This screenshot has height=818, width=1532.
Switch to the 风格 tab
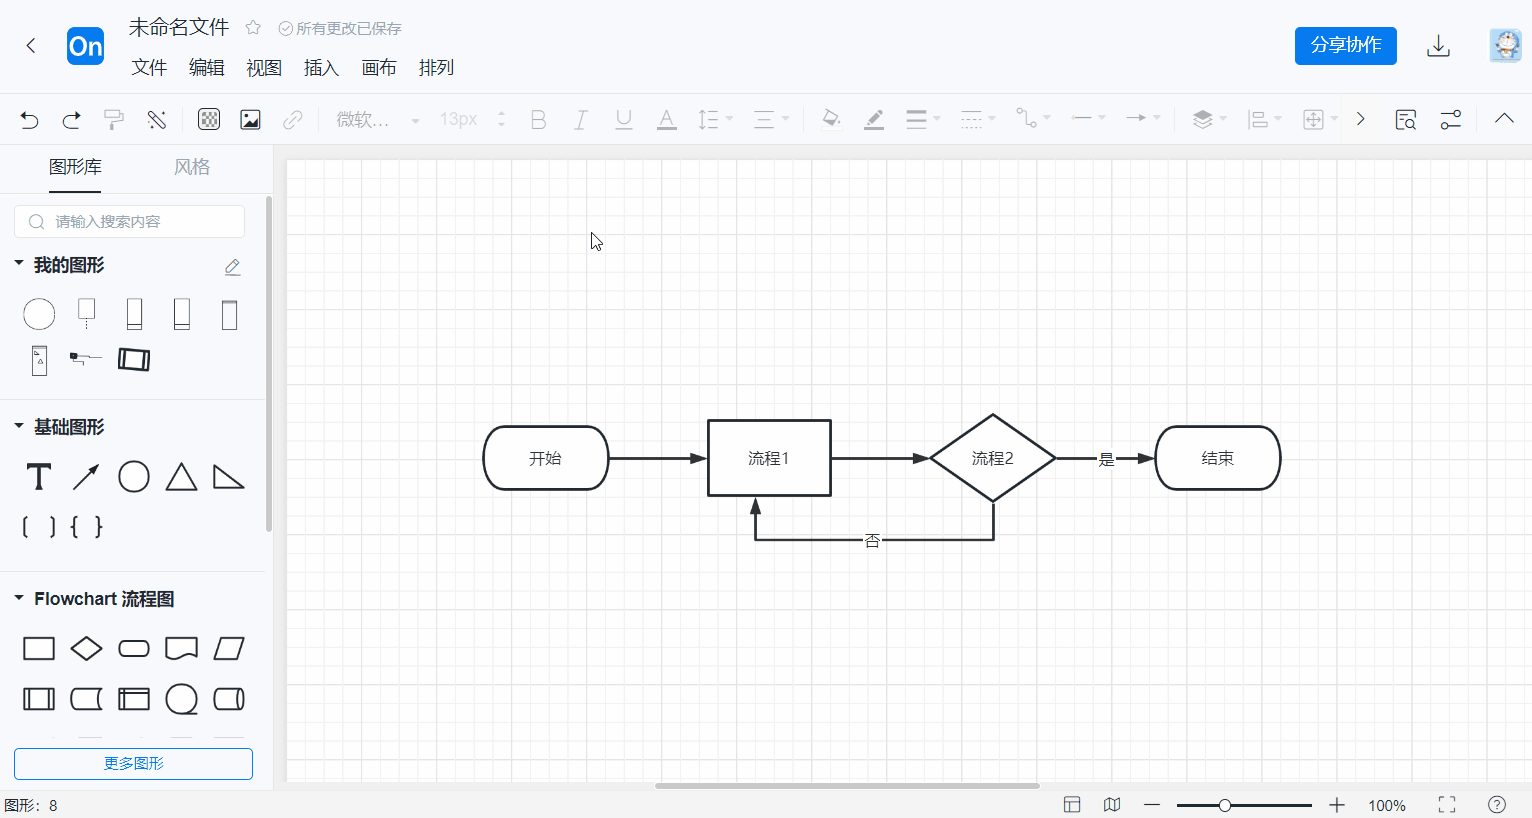pyautogui.click(x=191, y=167)
